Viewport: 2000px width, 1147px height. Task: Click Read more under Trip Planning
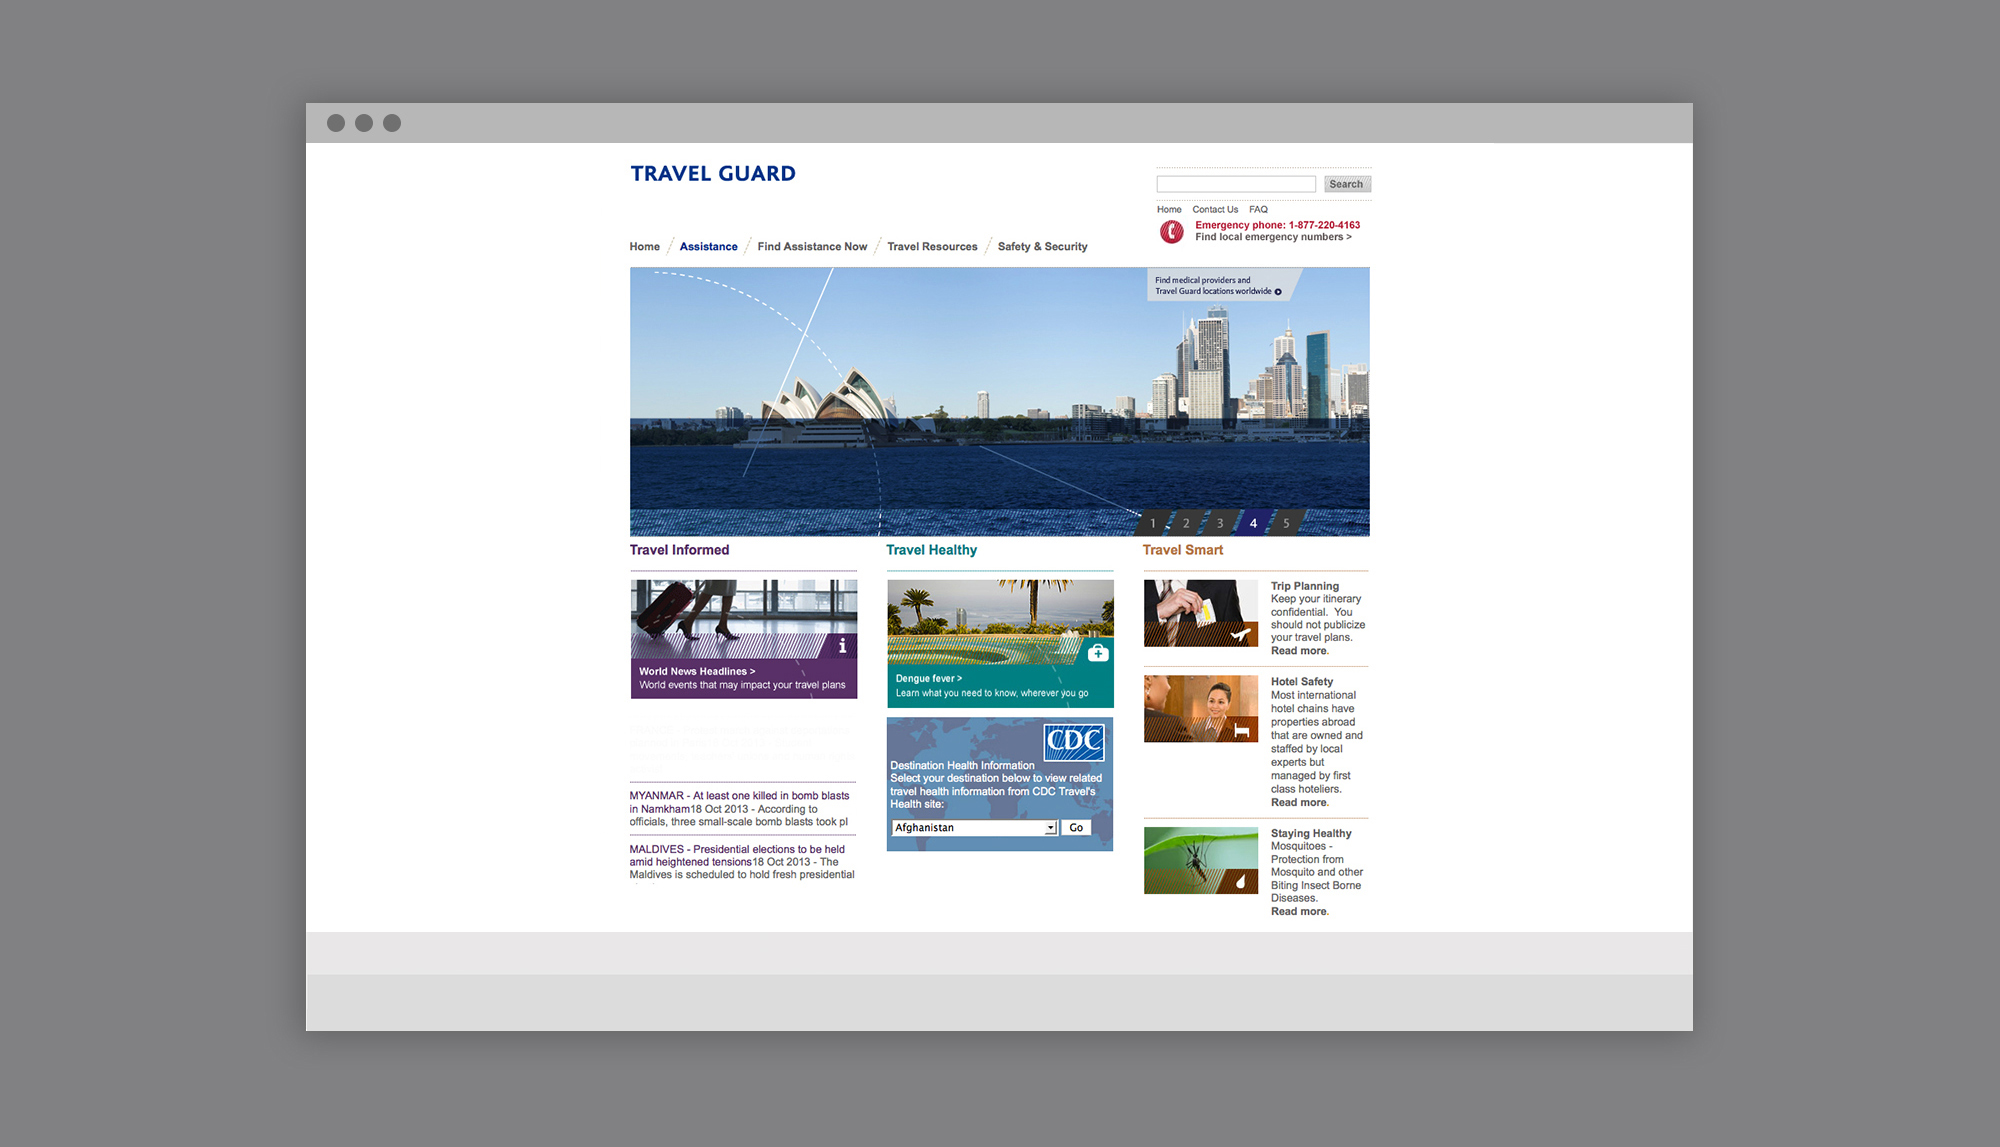1299,651
